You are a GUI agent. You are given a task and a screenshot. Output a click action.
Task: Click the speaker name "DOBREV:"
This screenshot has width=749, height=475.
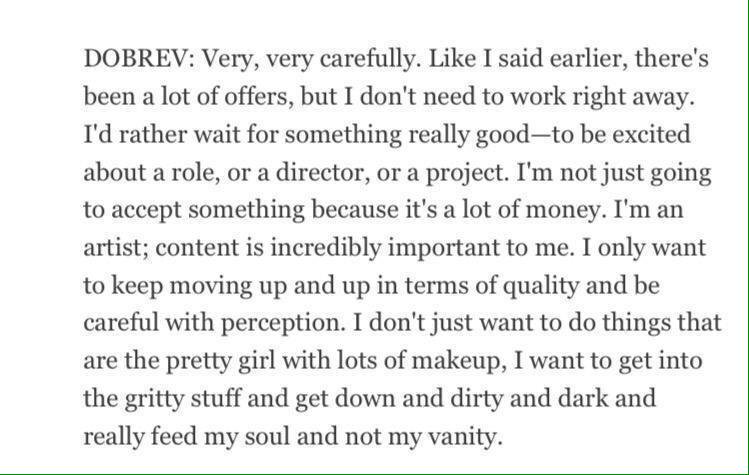pos(139,59)
